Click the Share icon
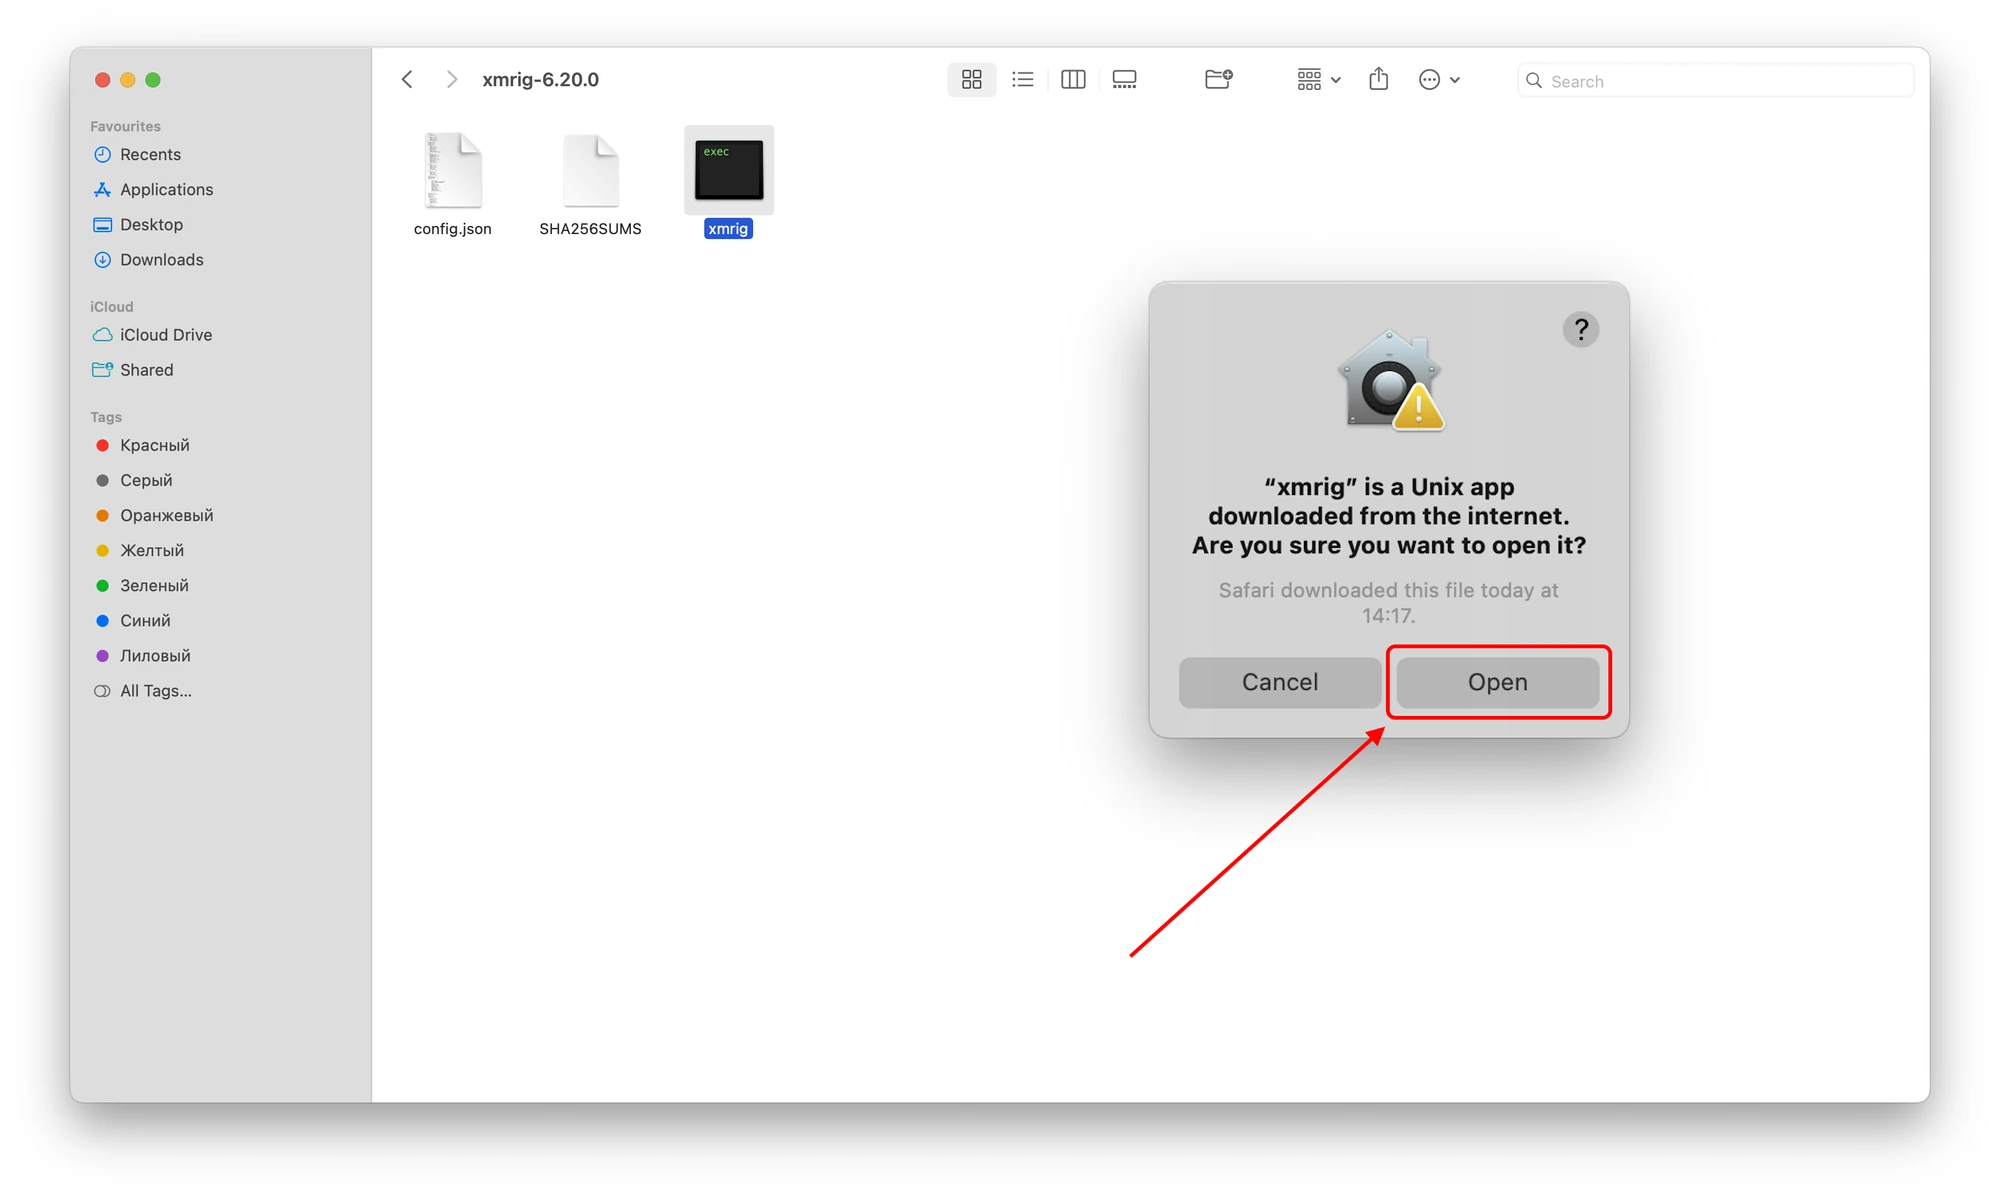The width and height of the screenshot is (2000, 1195). coord(1378,80)
